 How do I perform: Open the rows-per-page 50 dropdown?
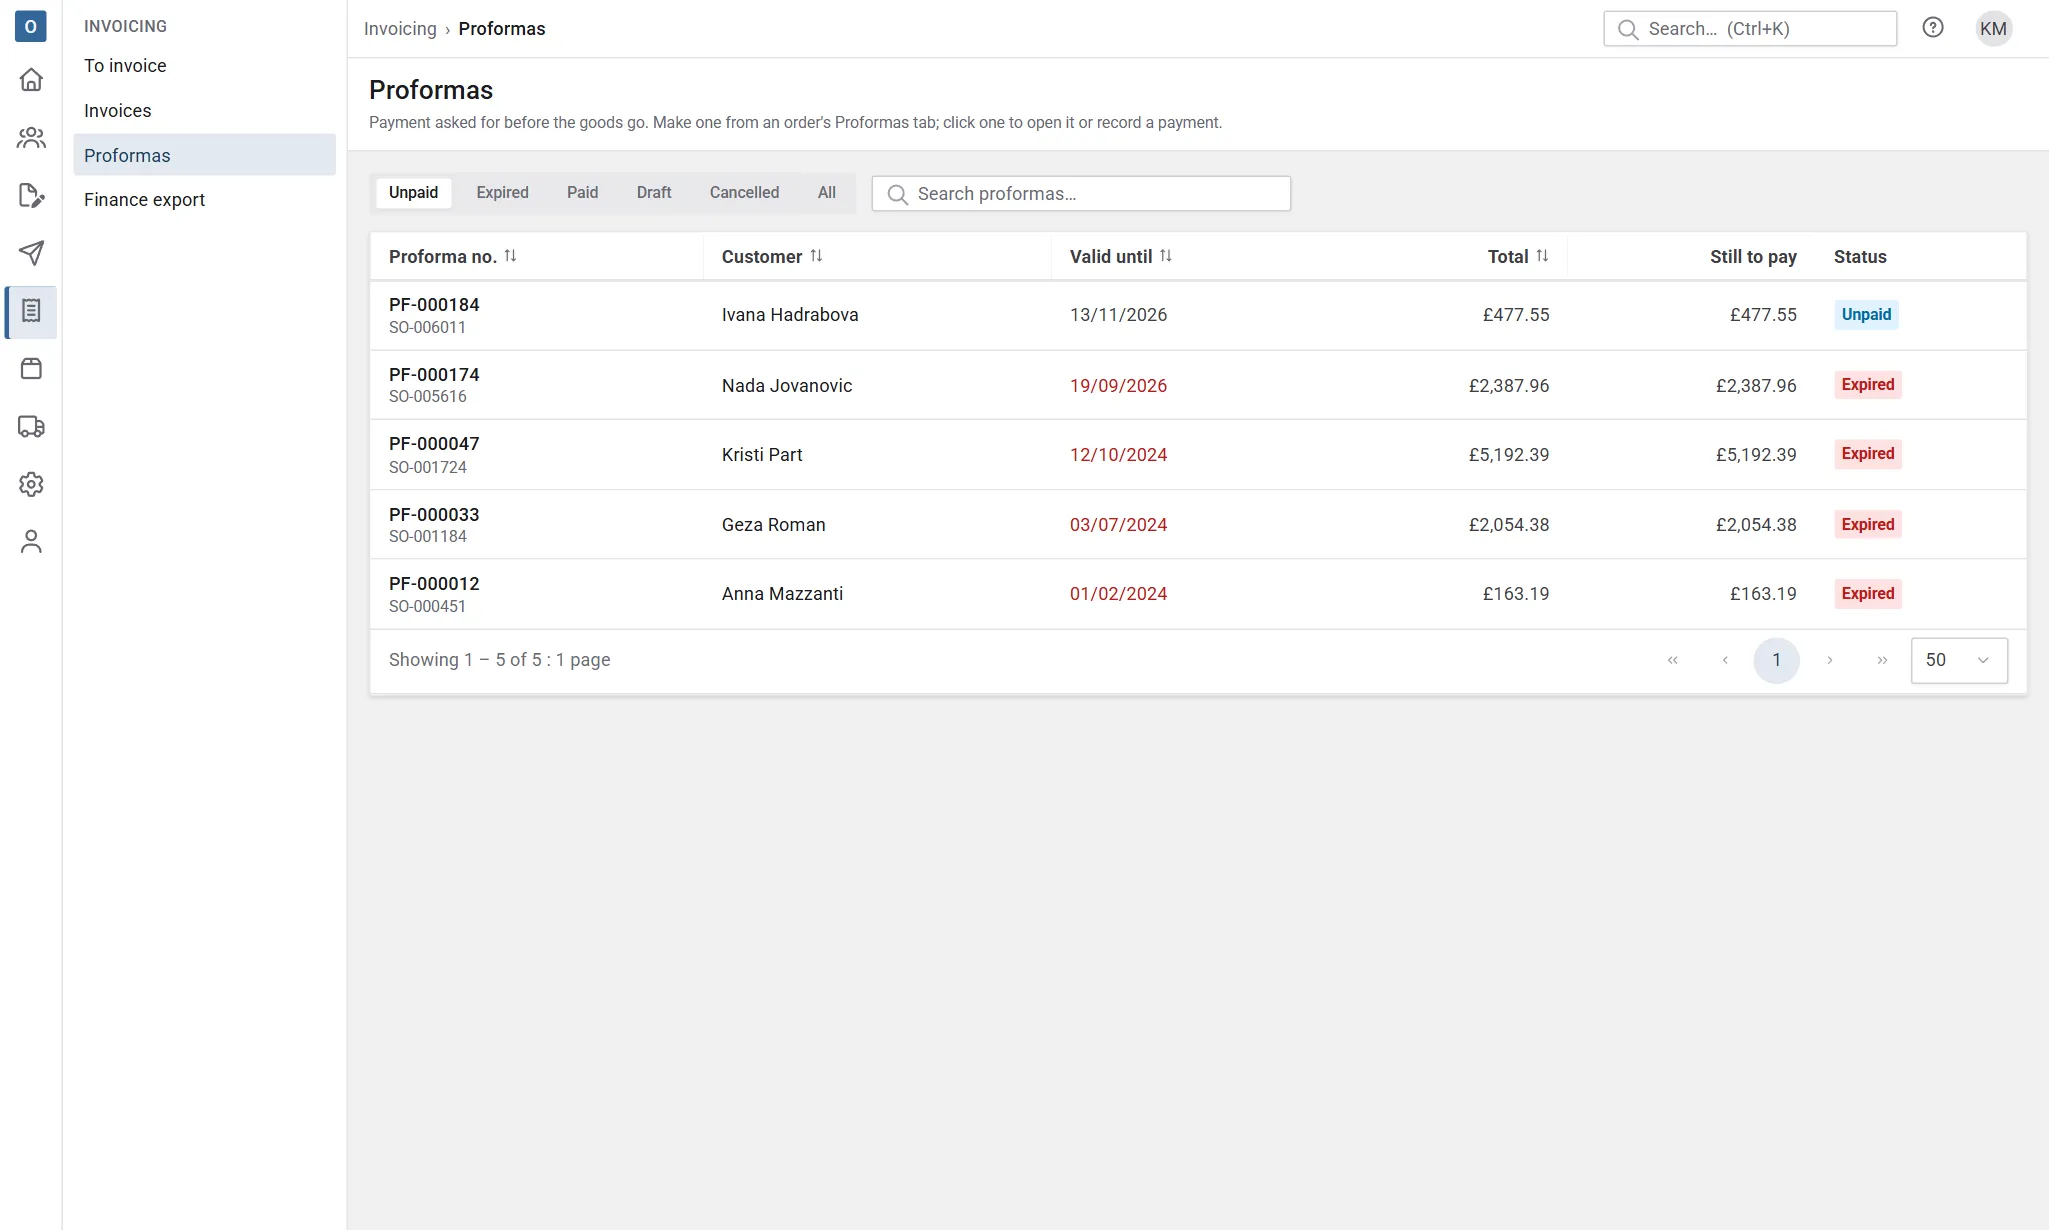coord(1959,660)
